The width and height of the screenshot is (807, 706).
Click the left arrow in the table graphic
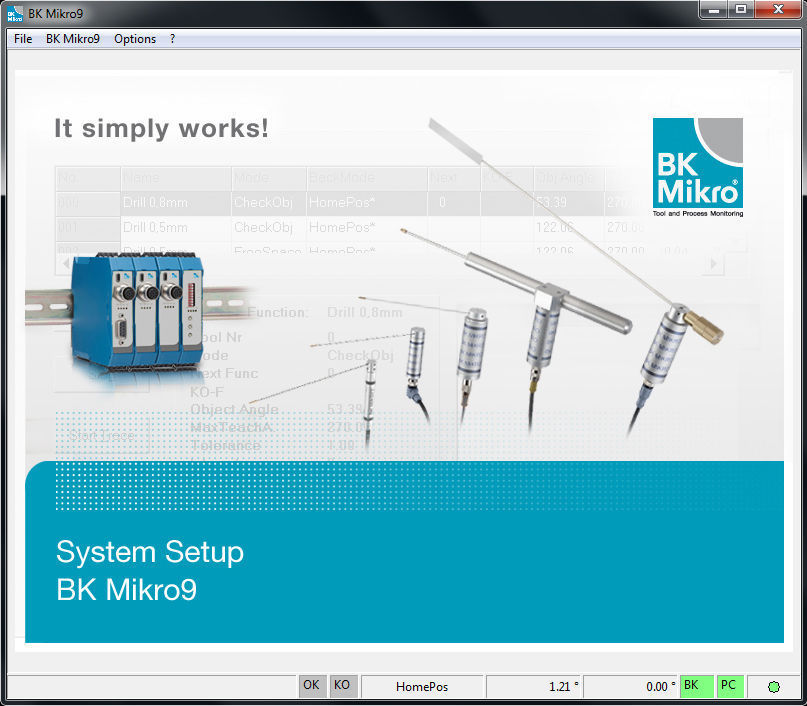pos(64,262)
